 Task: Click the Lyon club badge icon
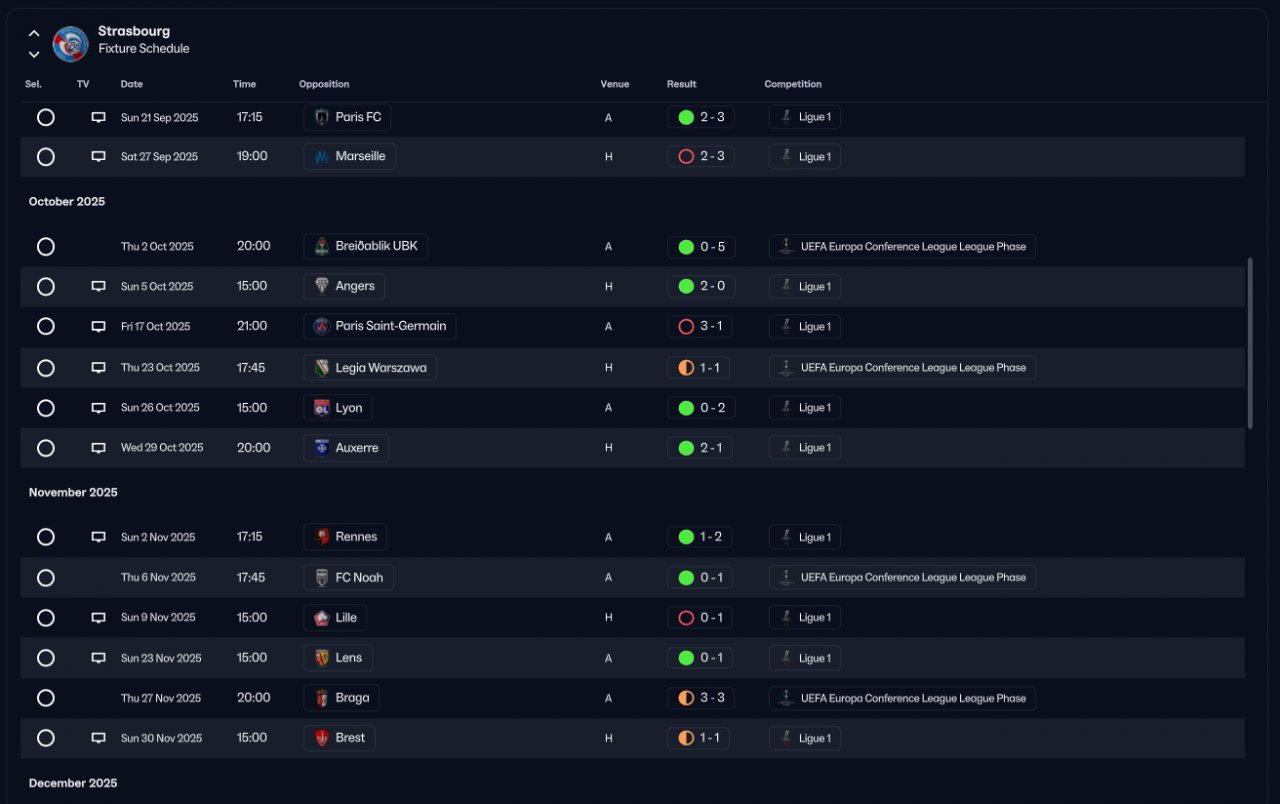click(x=322, y=408)
